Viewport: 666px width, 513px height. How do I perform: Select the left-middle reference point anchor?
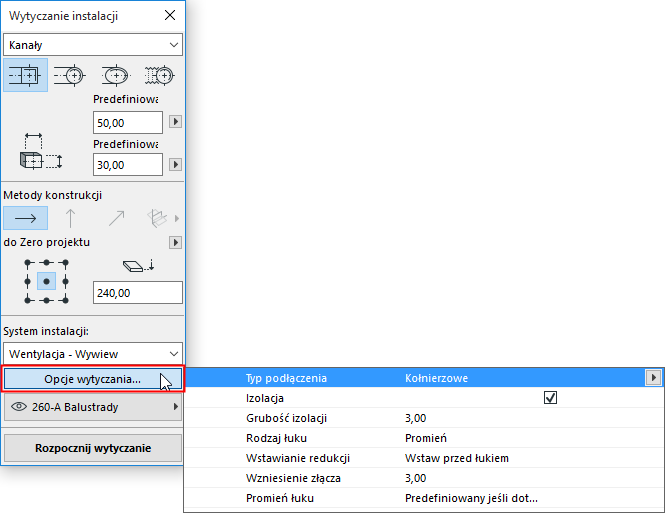coord(28,281)
